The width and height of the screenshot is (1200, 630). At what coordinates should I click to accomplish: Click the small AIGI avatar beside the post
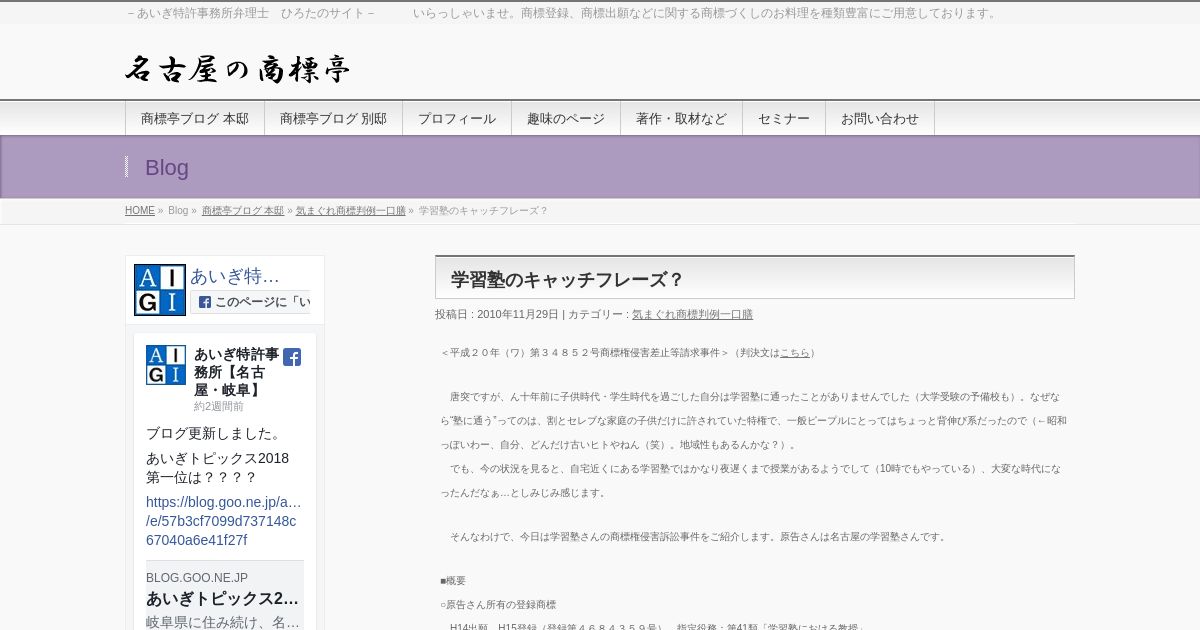click(166, 365)
